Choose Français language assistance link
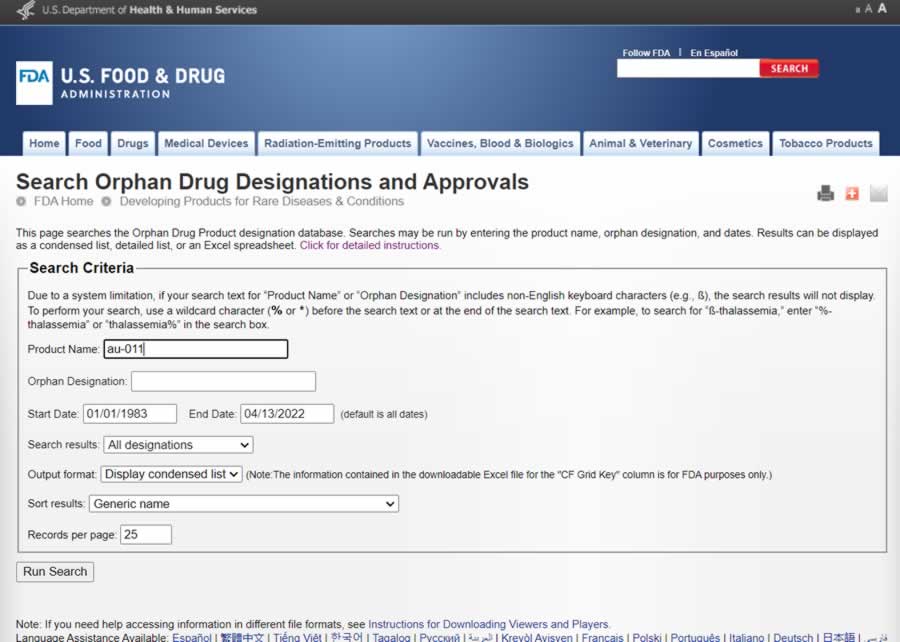Image resolution: width=900 pixels, height=642 pixels. (x=602, y=637)
